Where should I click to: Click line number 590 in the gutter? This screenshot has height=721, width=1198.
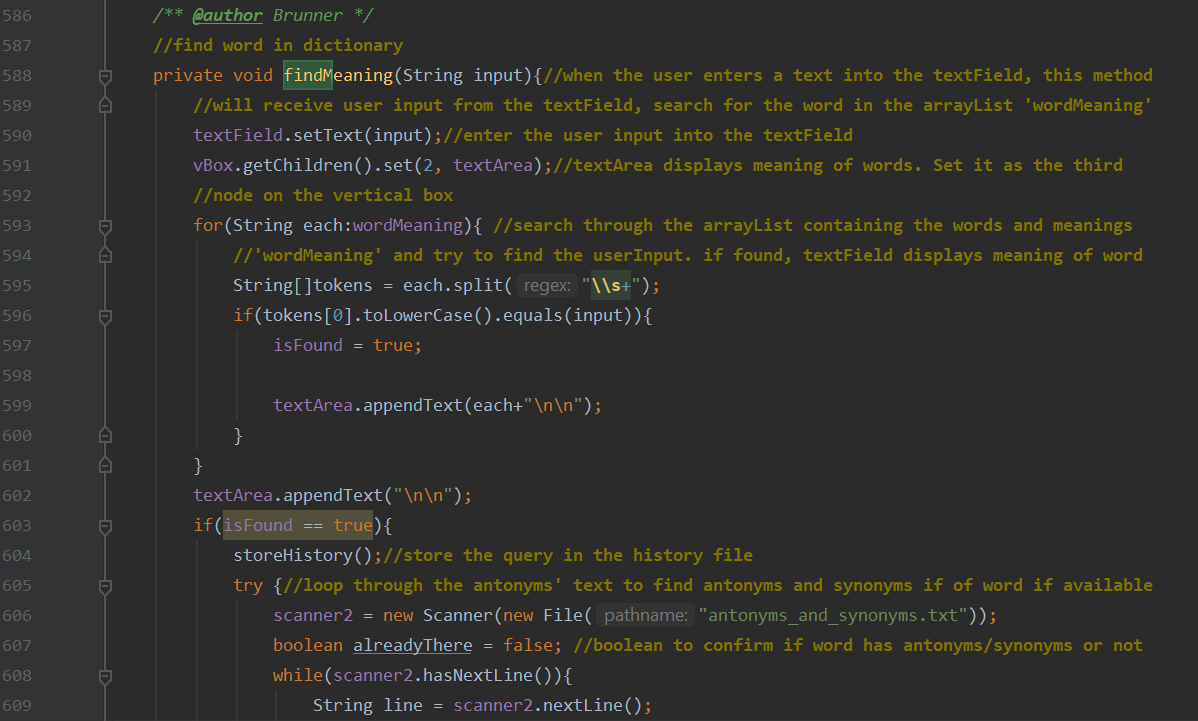point(17,136)
